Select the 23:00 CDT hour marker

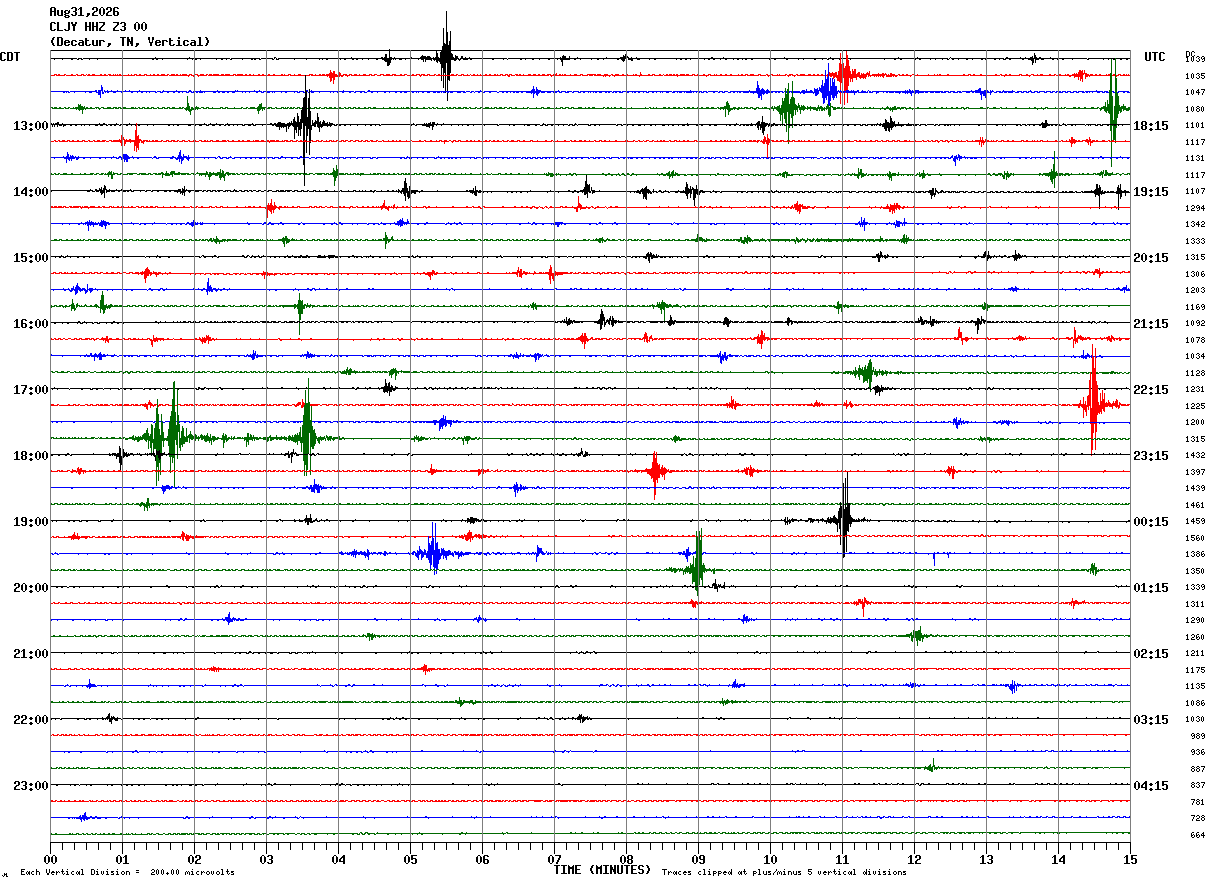click(x=31, y=786)
